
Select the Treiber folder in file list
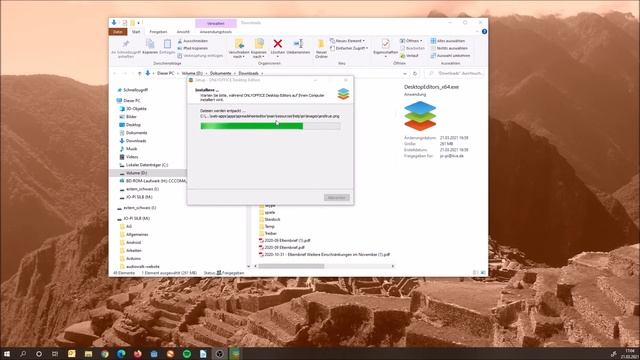click(x=271, y=233)
